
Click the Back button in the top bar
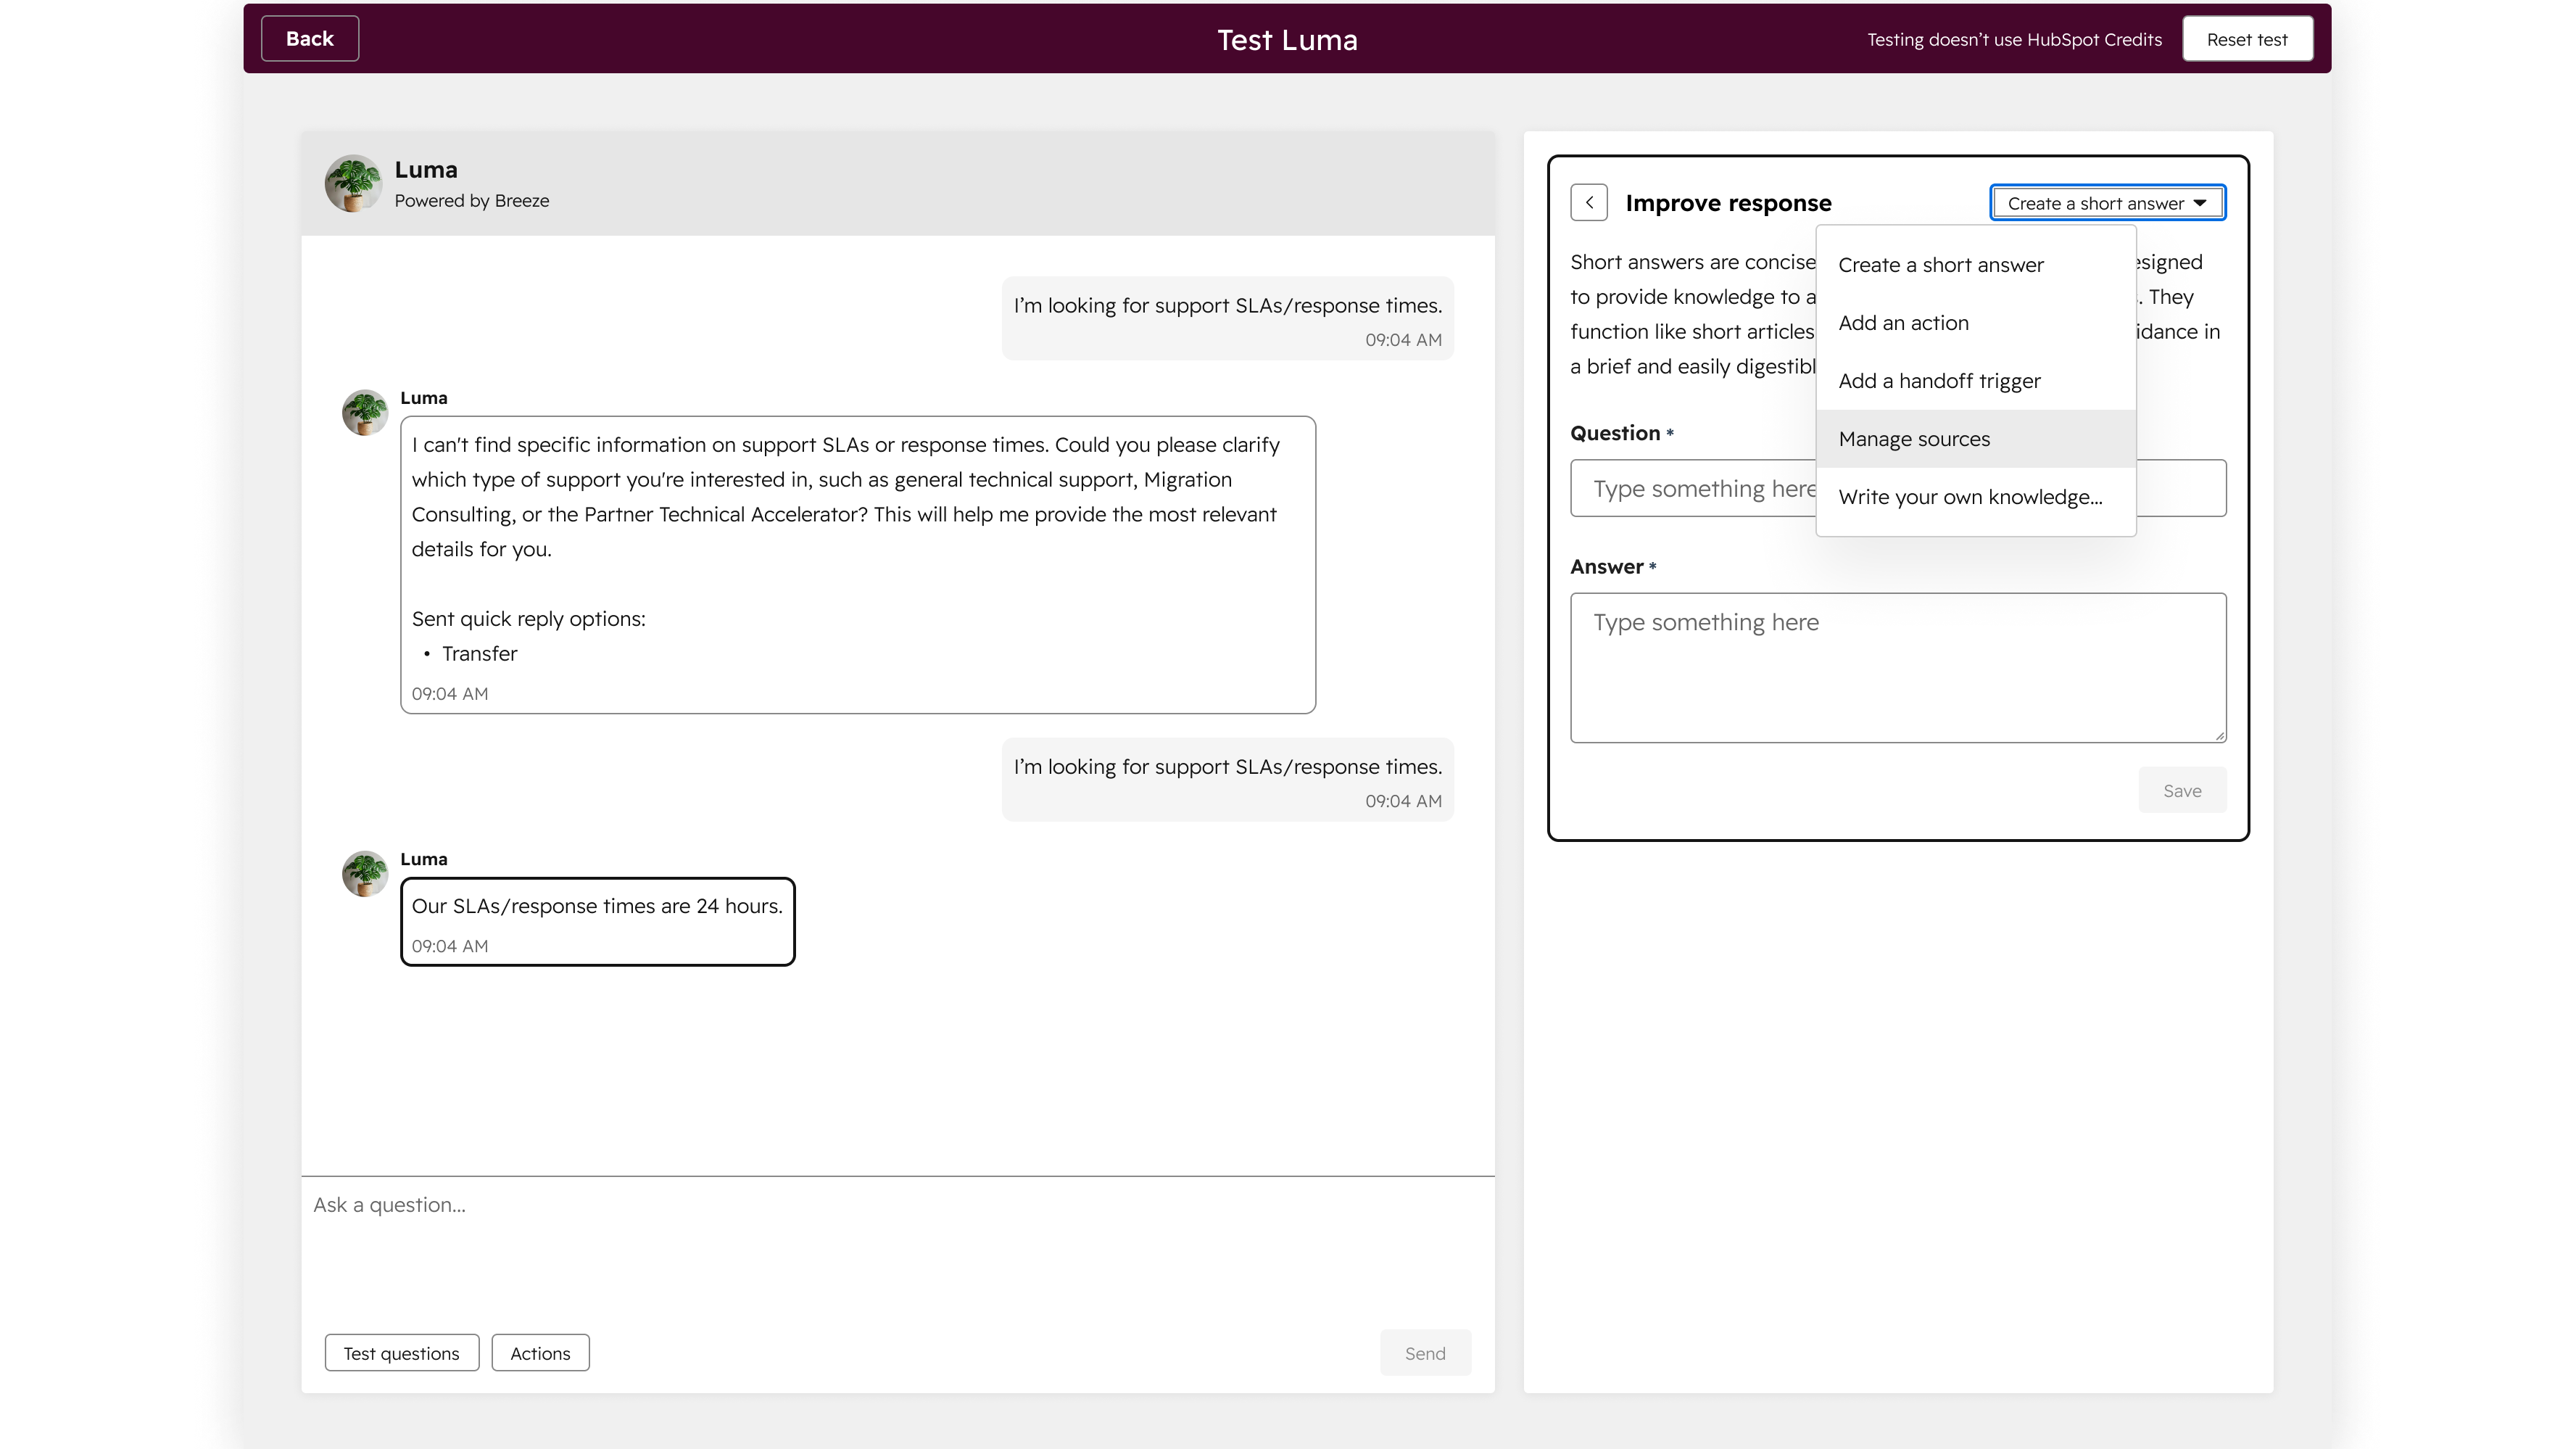[x=309, y=38]
